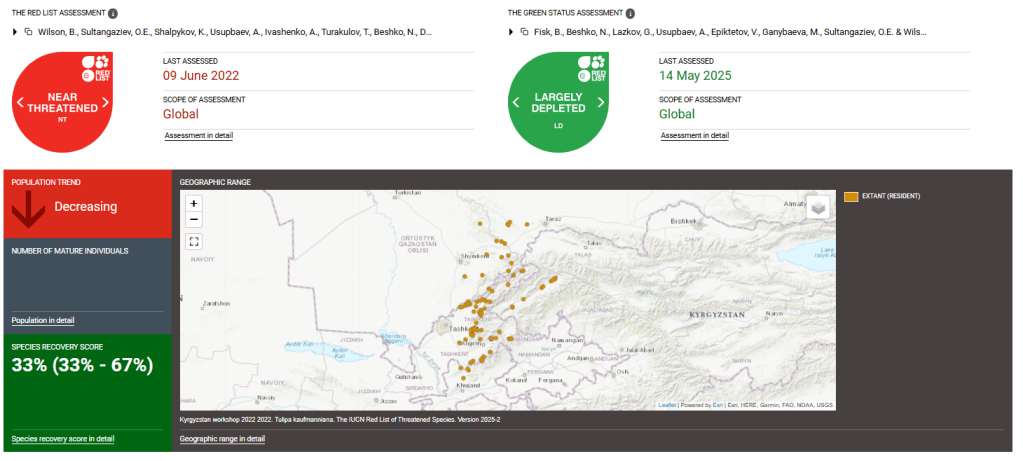Image resolution: width=1023 pixels, height=461 pixels.
Task: Go to next category after Near Threatened
Action: coord(105,102)
